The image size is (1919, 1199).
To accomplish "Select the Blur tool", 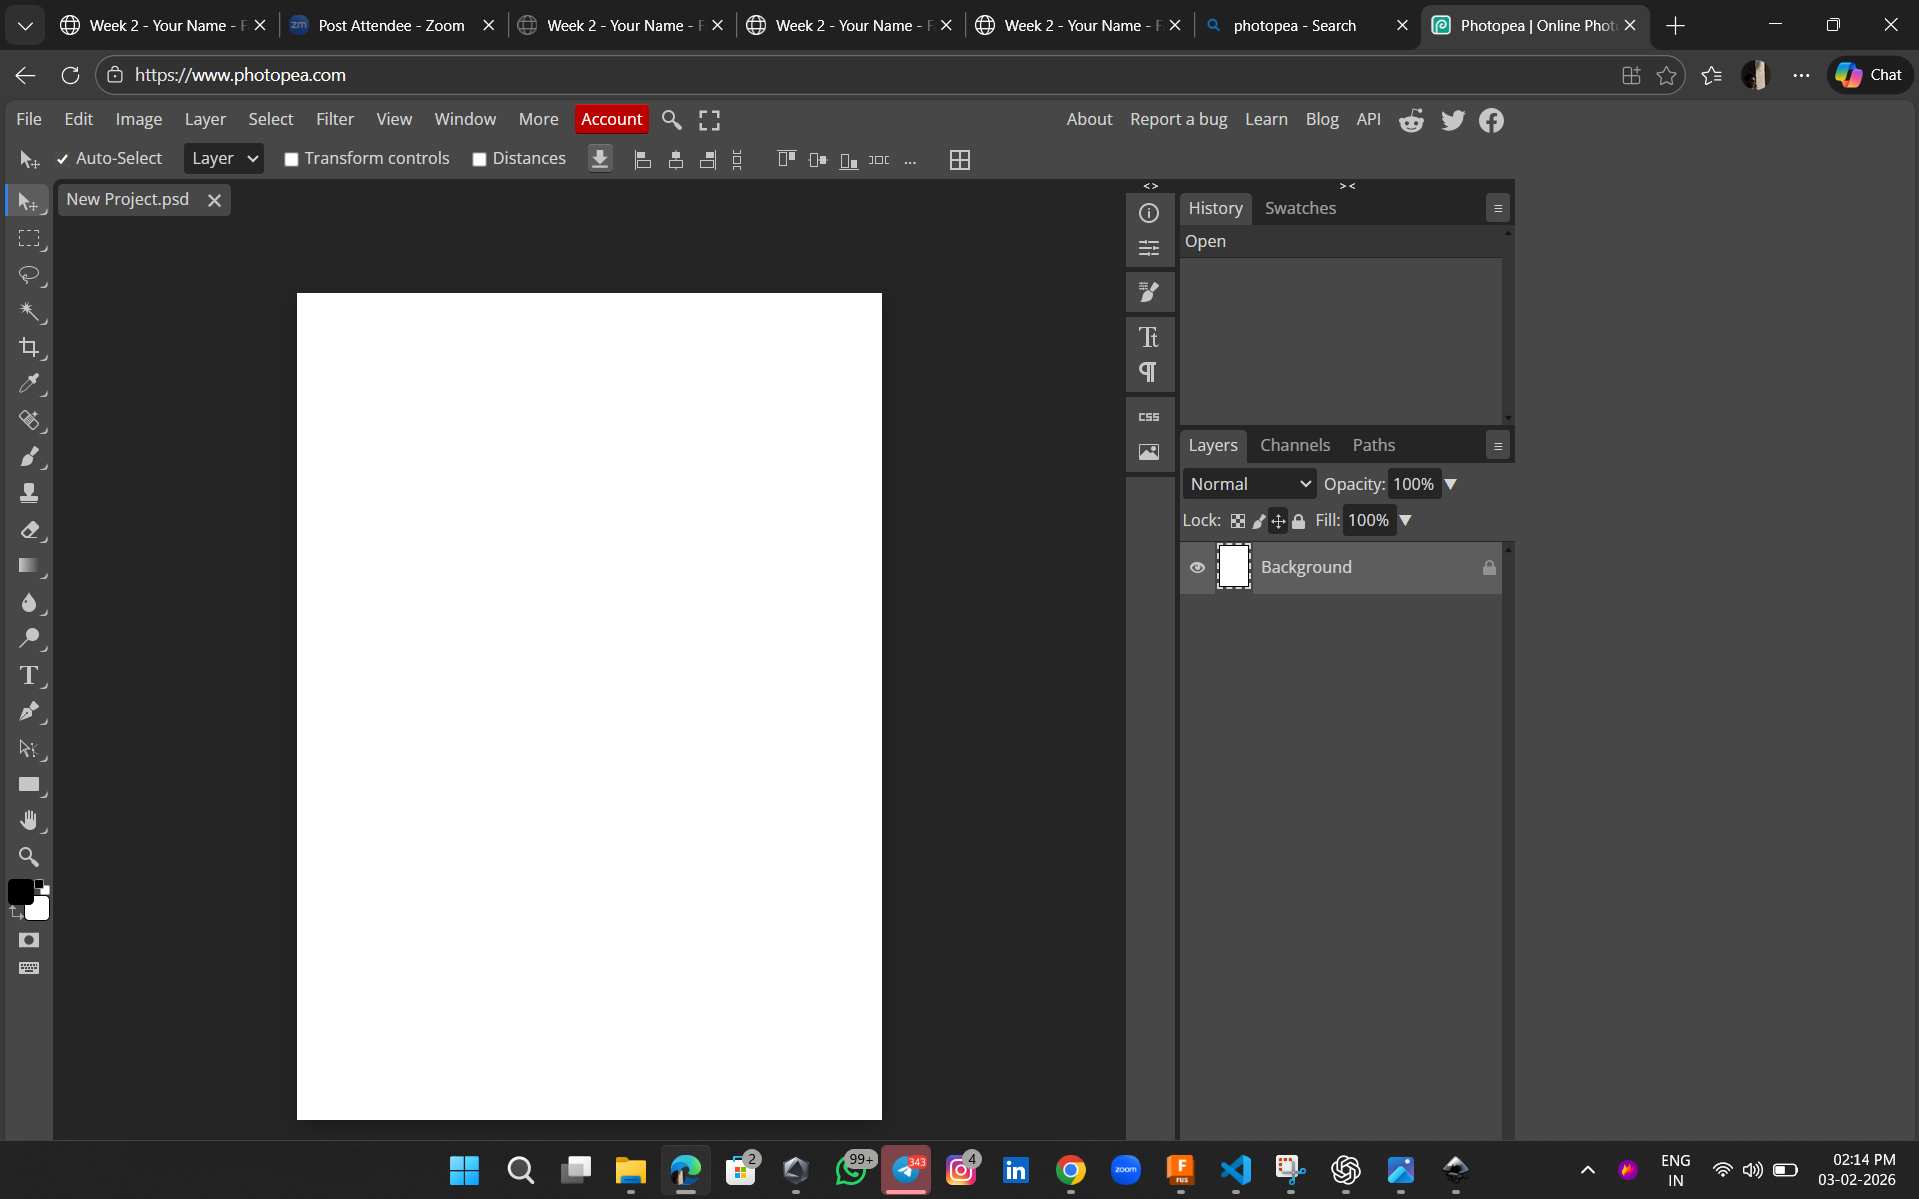I will (28, 602).
